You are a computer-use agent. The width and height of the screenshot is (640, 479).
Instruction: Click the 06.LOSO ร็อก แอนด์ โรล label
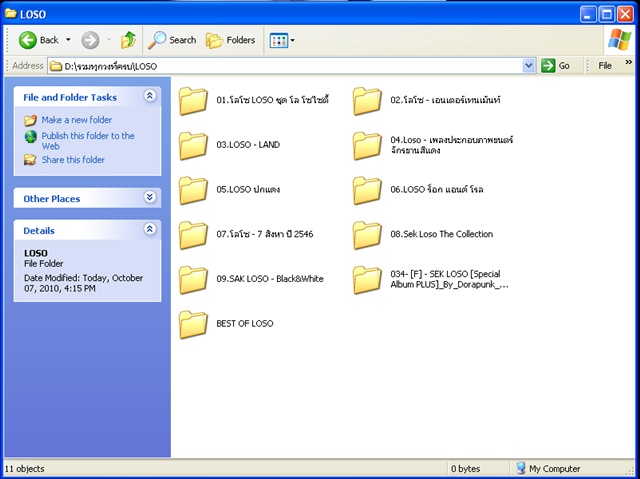tap(437, 190)
